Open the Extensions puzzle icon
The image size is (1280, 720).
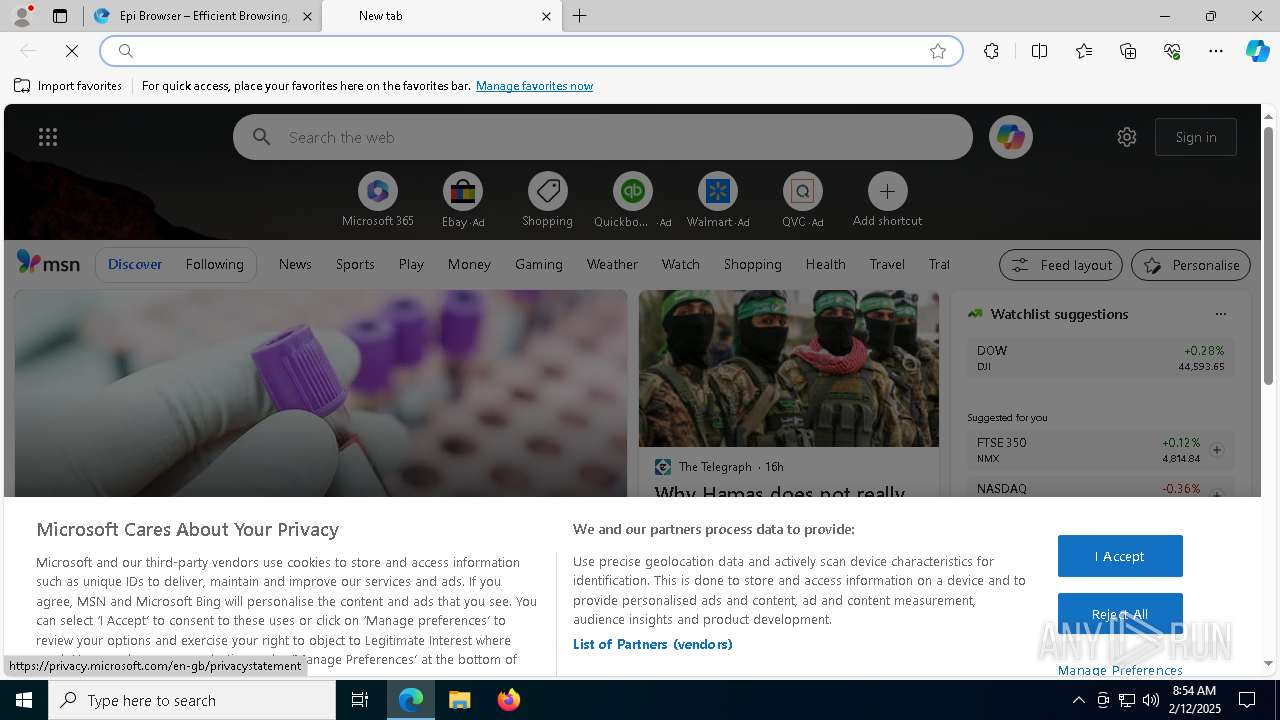point(991,51)
